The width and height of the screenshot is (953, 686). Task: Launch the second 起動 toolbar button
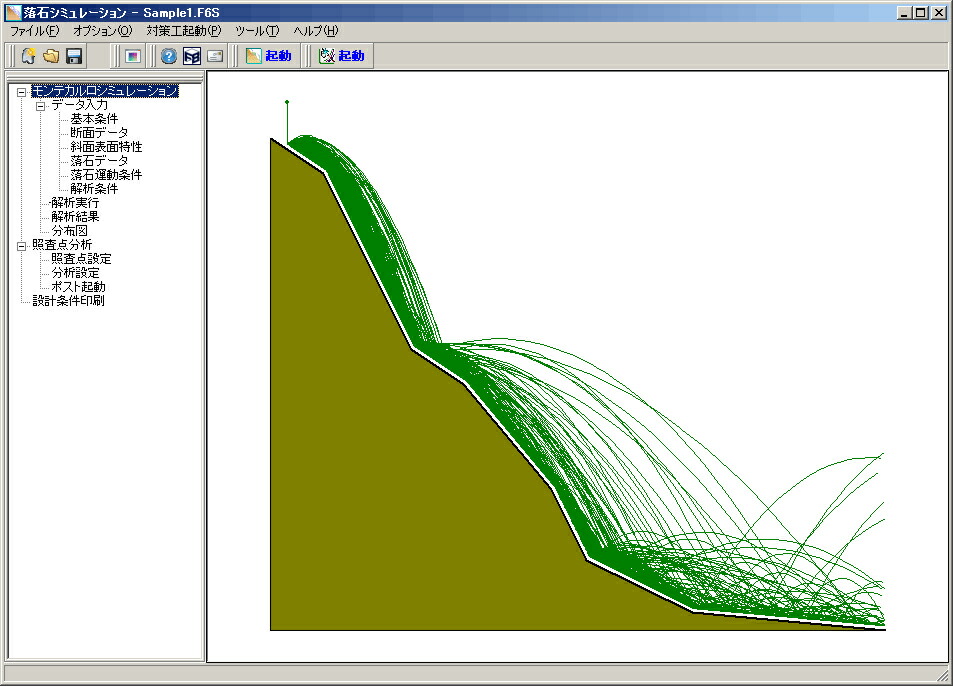coord(342,56)
